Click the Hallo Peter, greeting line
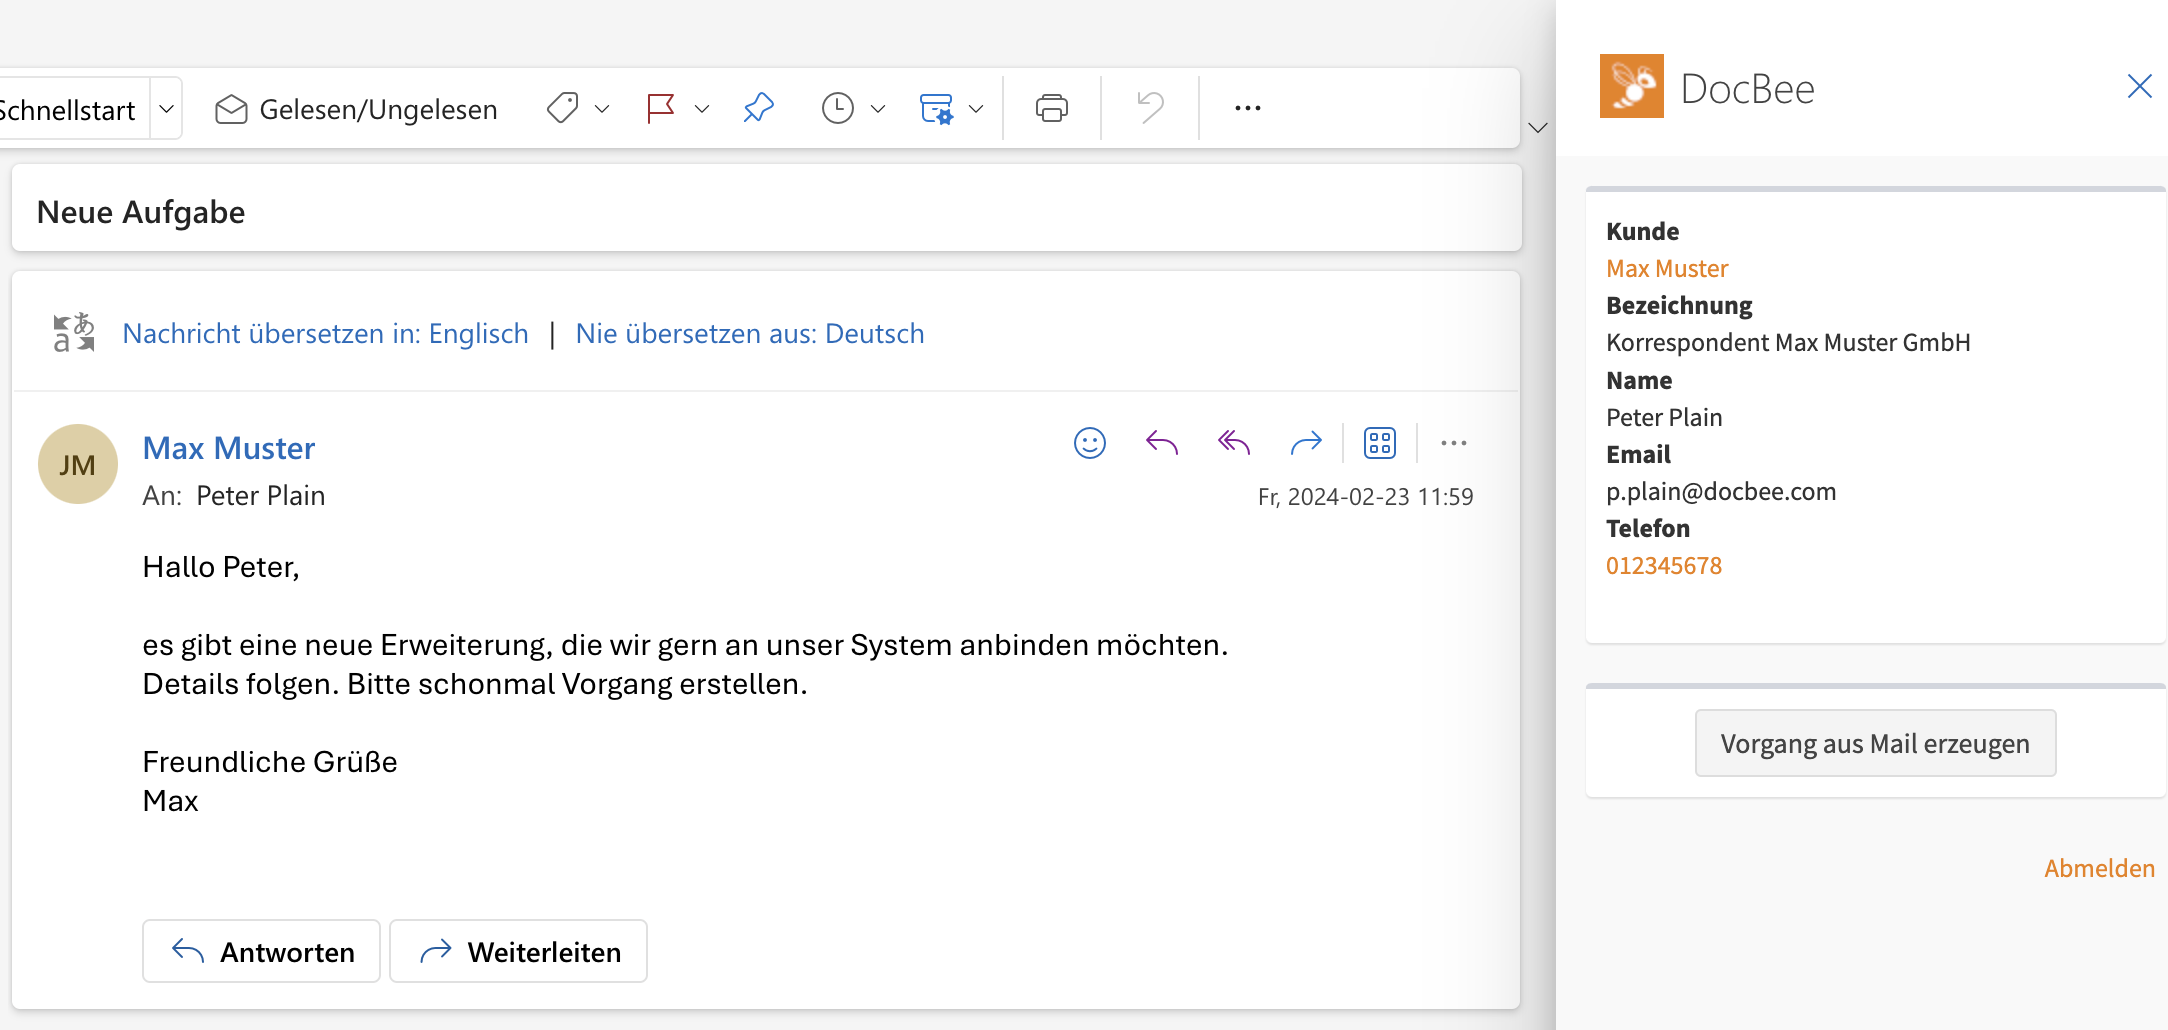Viewport: 2168px width, 1030px height. 221,567
